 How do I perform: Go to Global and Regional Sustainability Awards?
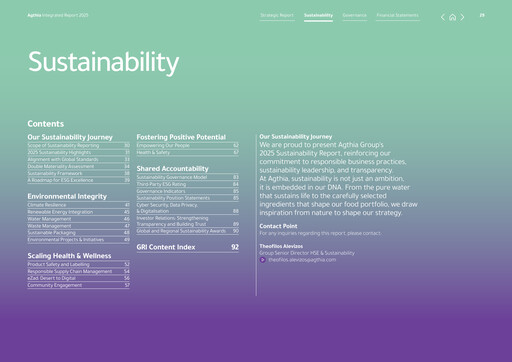[x=188, y=231]
